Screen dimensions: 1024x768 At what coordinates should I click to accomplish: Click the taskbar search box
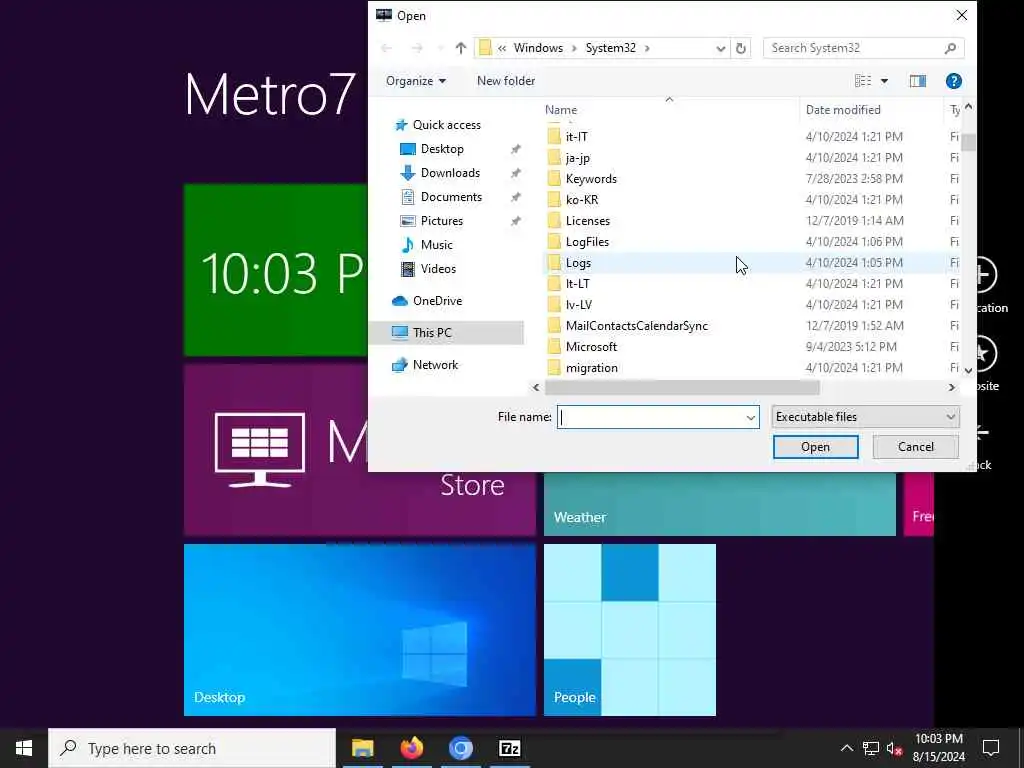click(192, 748)
